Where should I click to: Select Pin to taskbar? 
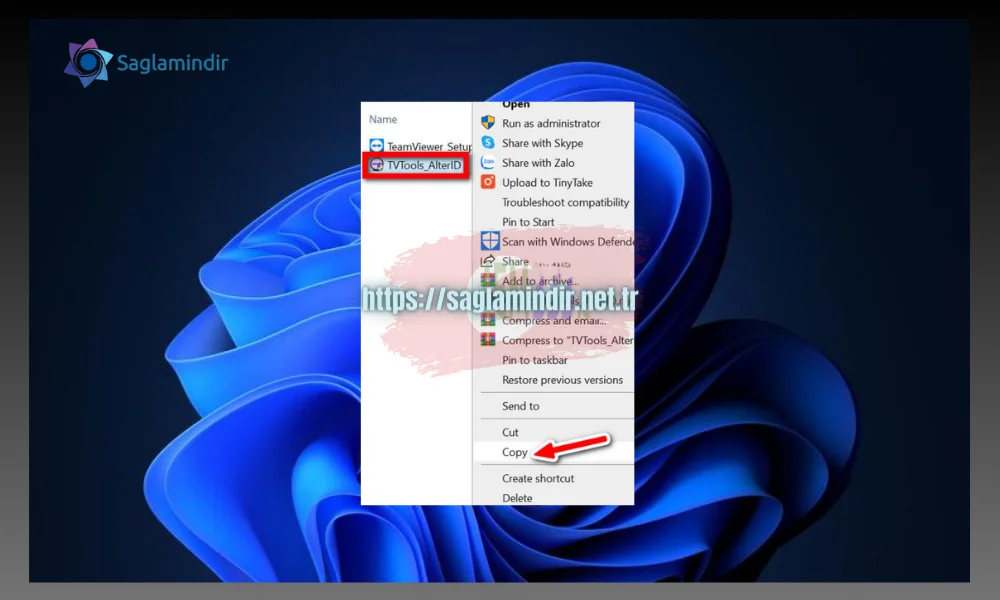pos(534,360)
